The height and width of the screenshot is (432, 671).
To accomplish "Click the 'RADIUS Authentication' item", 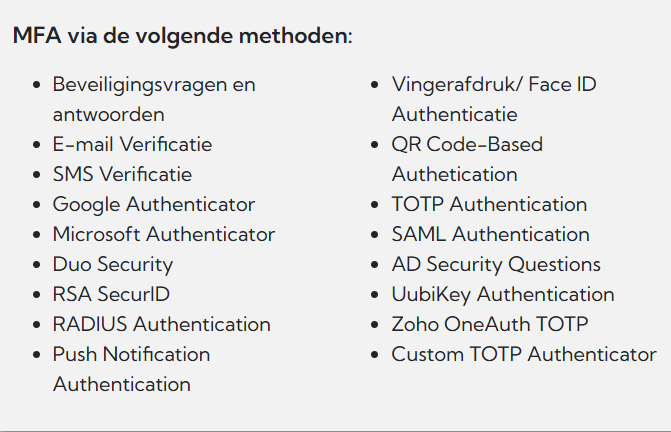I will pyautogui.click(x=161, y=324).
